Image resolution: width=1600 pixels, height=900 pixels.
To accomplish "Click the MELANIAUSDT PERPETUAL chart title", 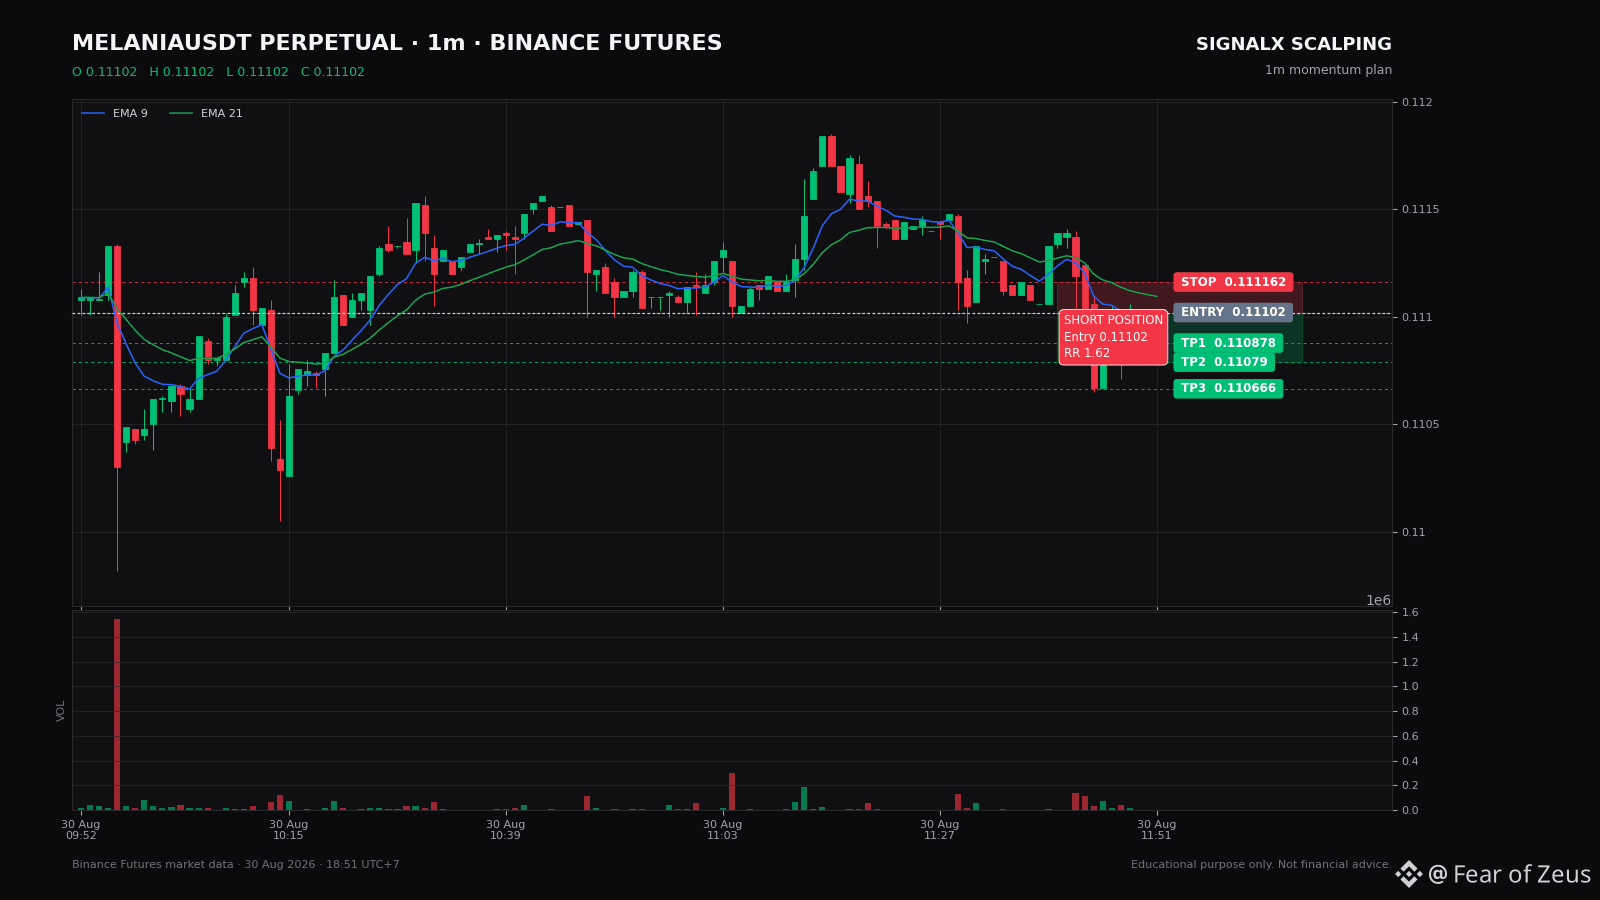I will pyautogui.click(x=397, y=44).
